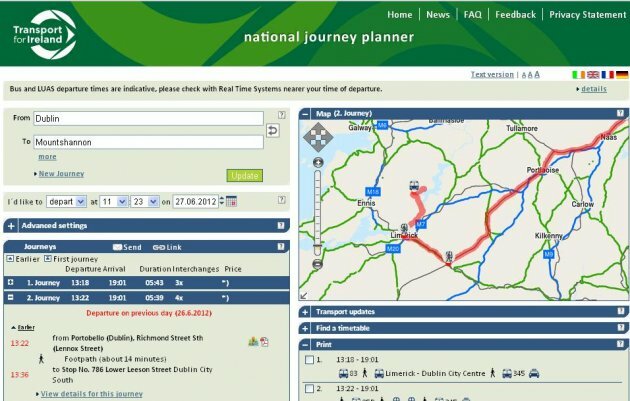
Task: Click the From field containing Dublin
Action: [x=148, y=119]
